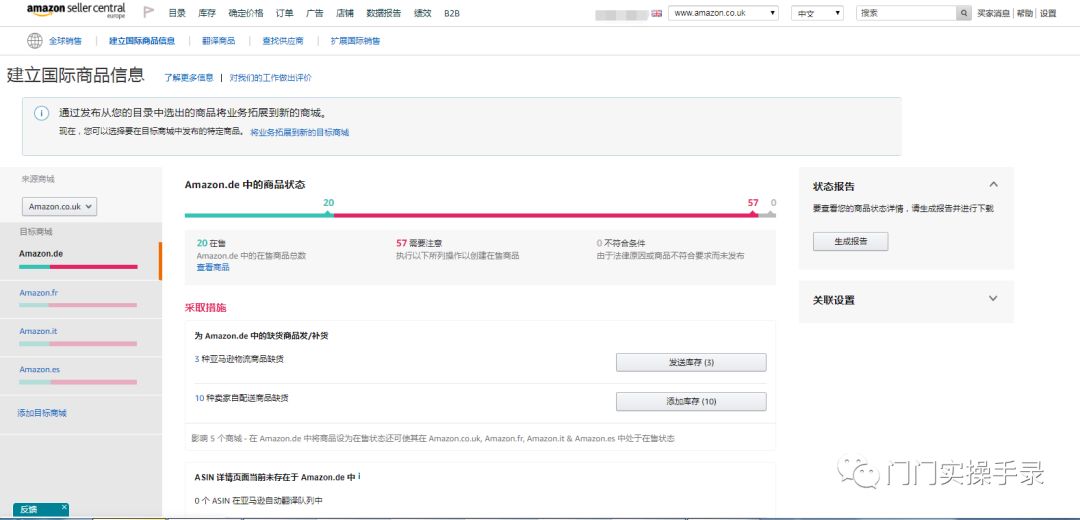Click the flag icon beside the logo
This screenshot has width=1080, height=520.
[x=148, y=12]
